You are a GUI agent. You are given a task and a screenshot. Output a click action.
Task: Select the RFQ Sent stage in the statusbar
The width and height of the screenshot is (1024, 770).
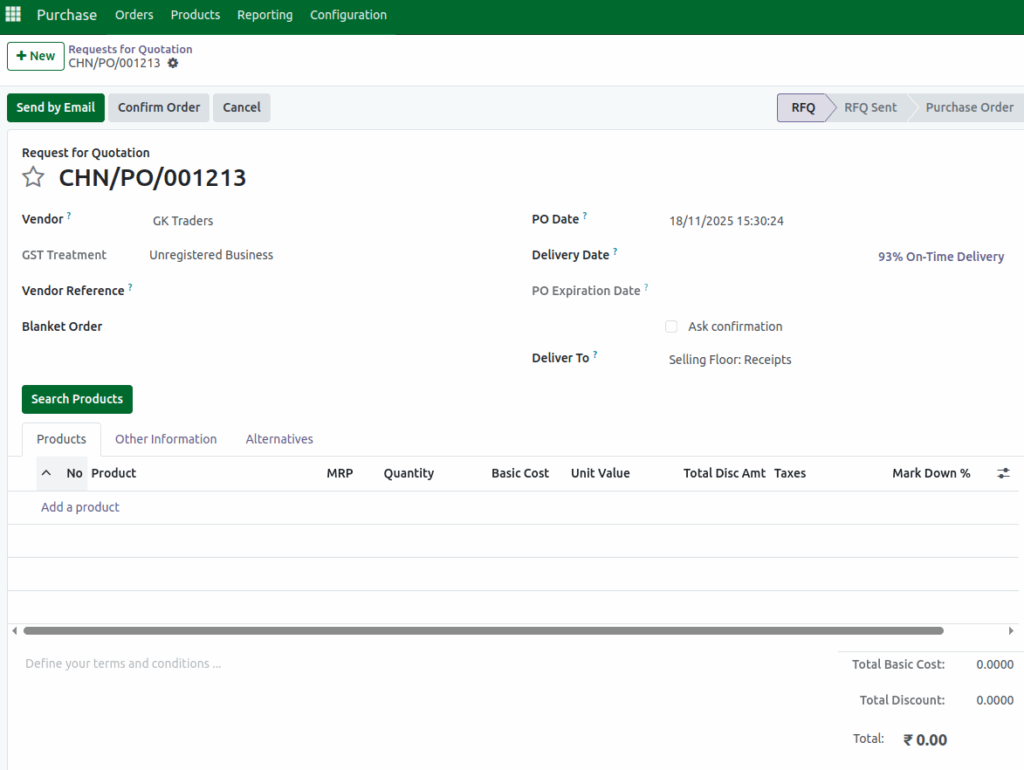click(x=869, y=107)
